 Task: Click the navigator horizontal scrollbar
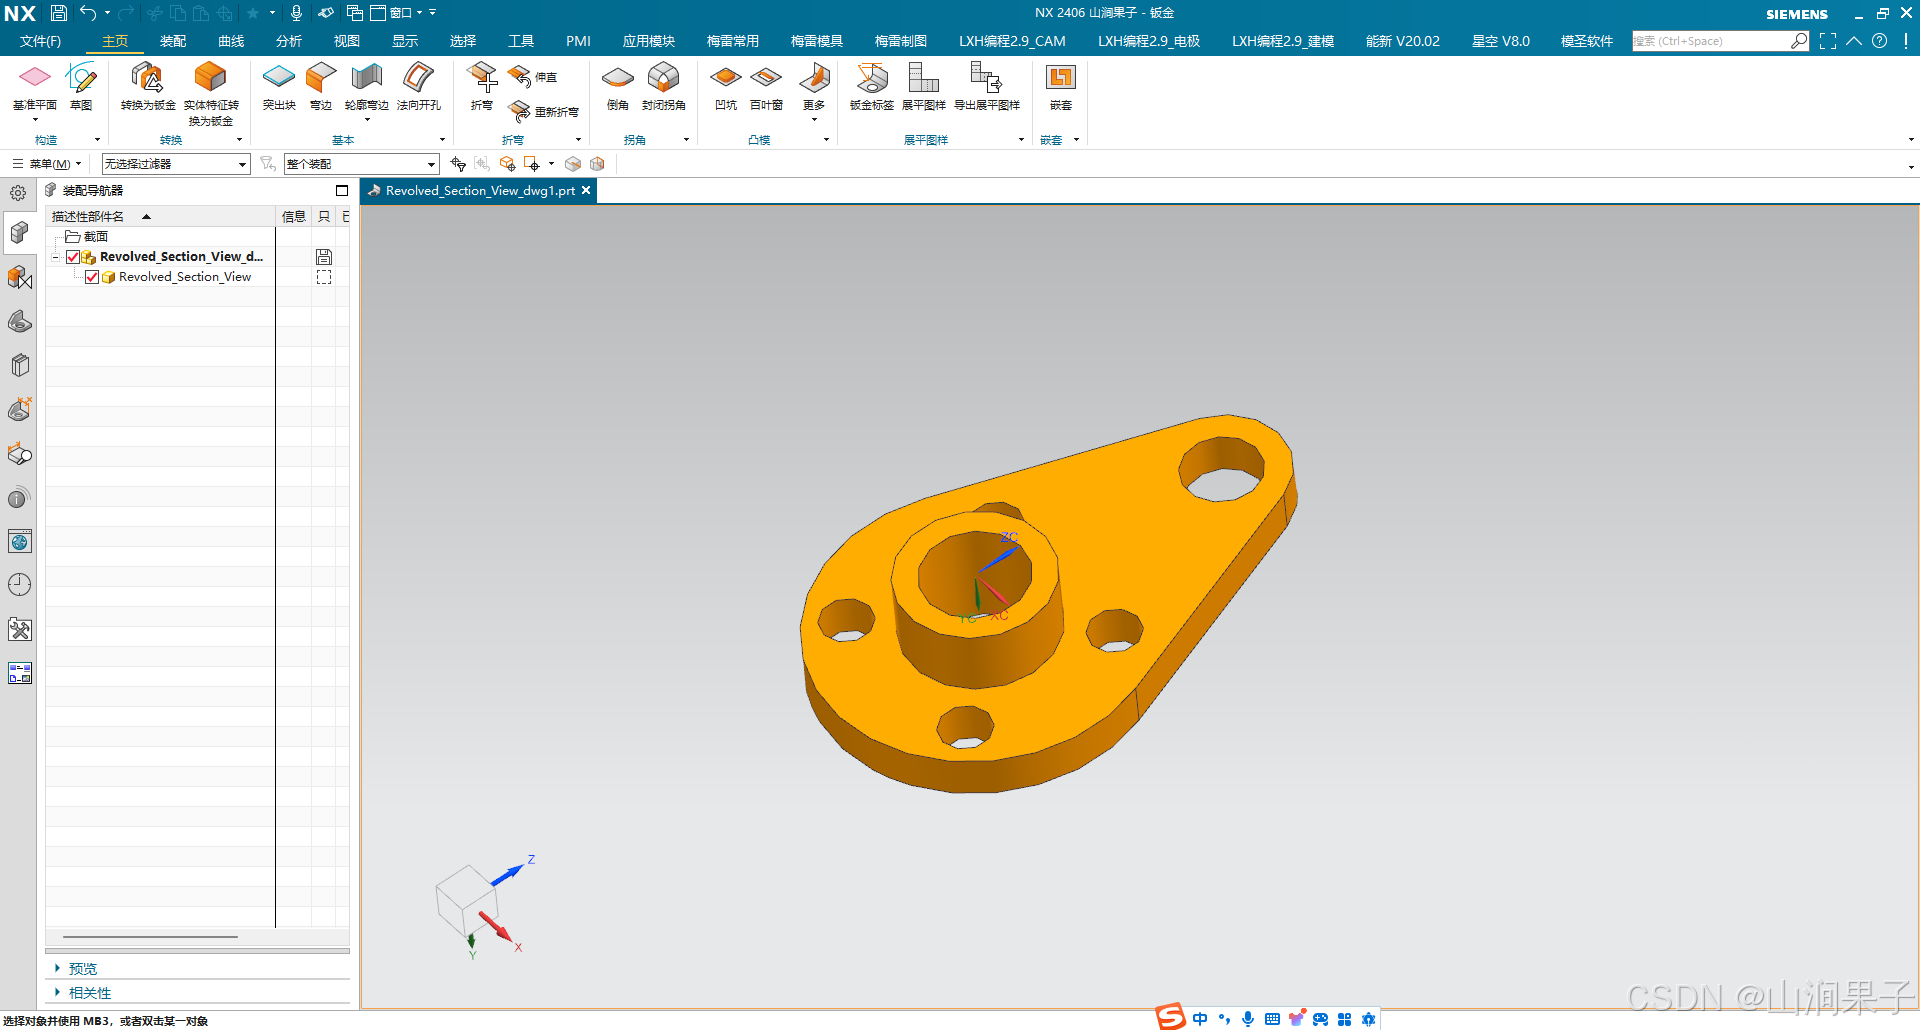coord(150,937)
